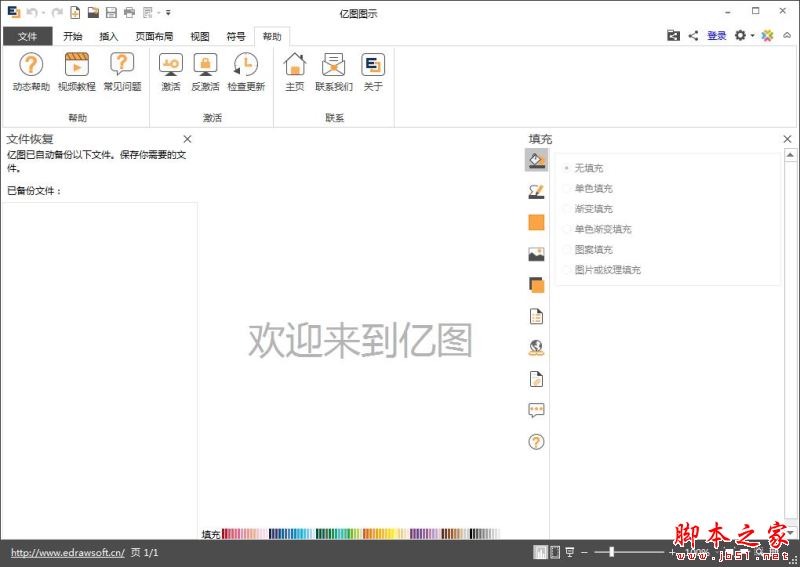Click the New document icon
The image size is (800, 567).
(x=75, y=12)
